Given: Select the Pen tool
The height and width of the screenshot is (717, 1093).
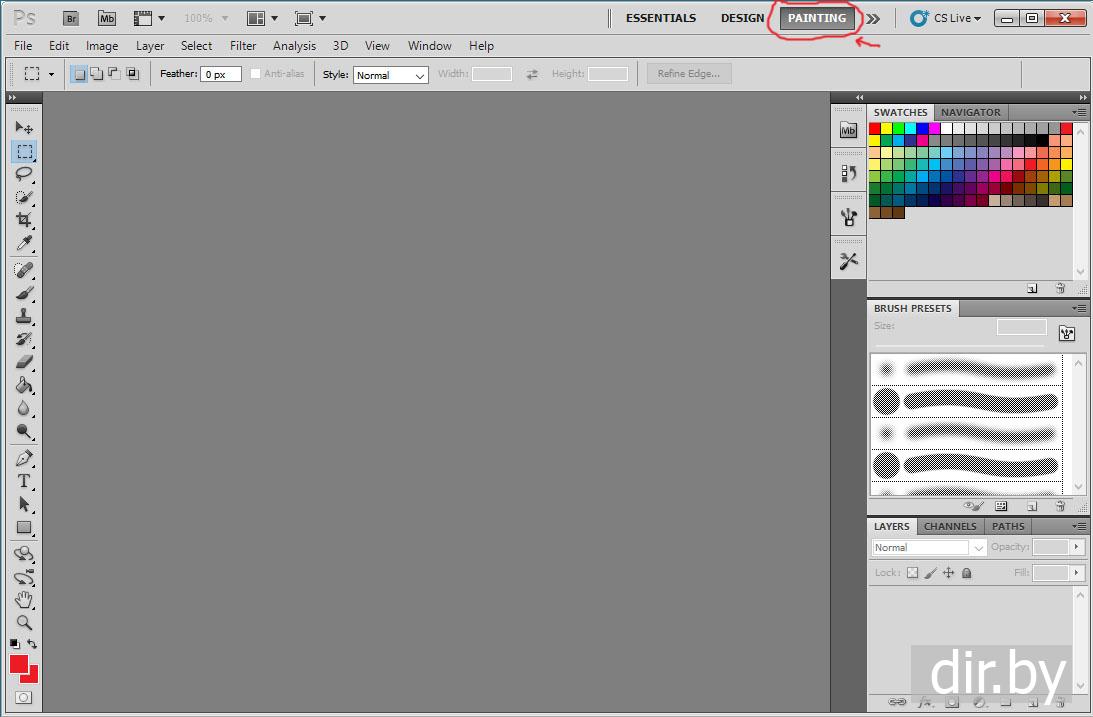Looking at the screenshot, I should click(x=24, y=458).
